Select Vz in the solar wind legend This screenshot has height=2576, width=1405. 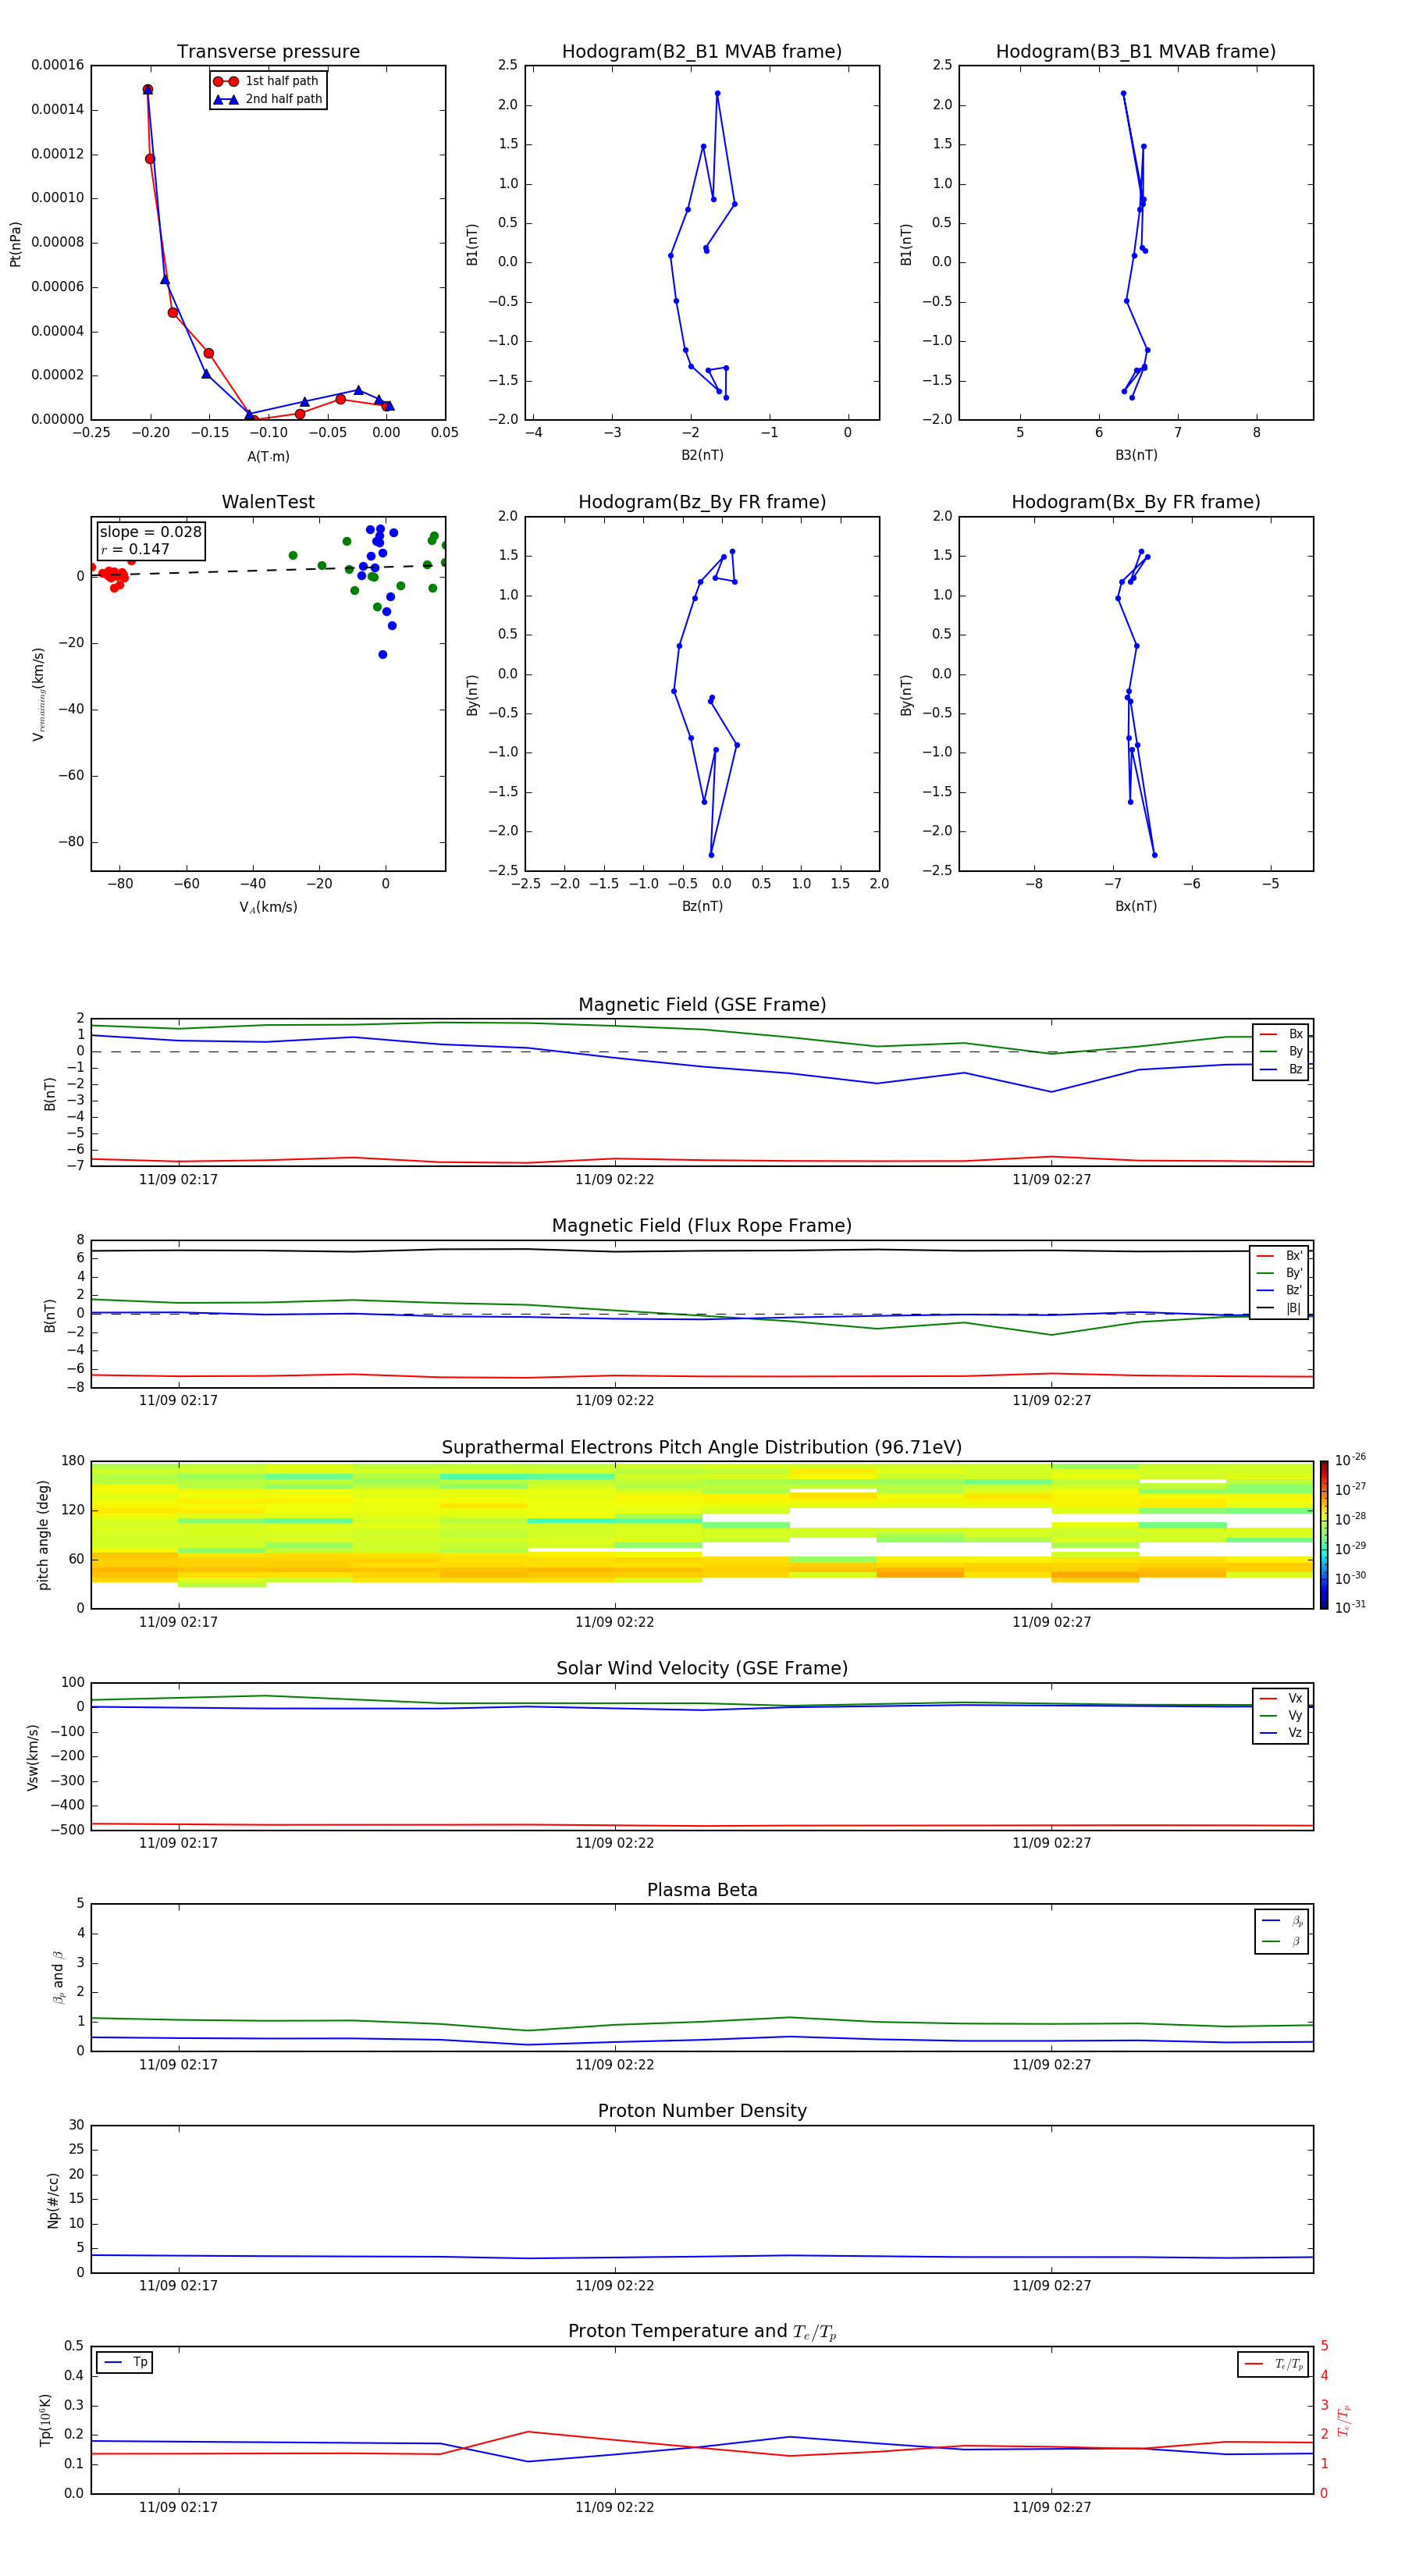pyautogui.click(x=1281, y=1733)
